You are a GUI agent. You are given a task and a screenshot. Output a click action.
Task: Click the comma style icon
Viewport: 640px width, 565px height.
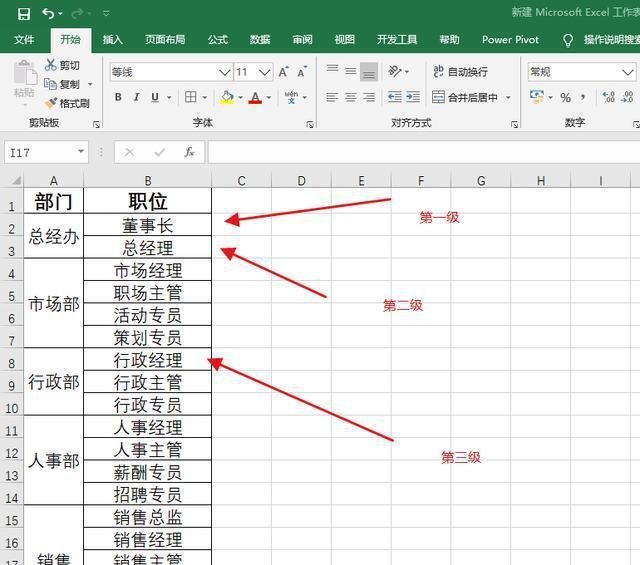(x=583, y=97)
